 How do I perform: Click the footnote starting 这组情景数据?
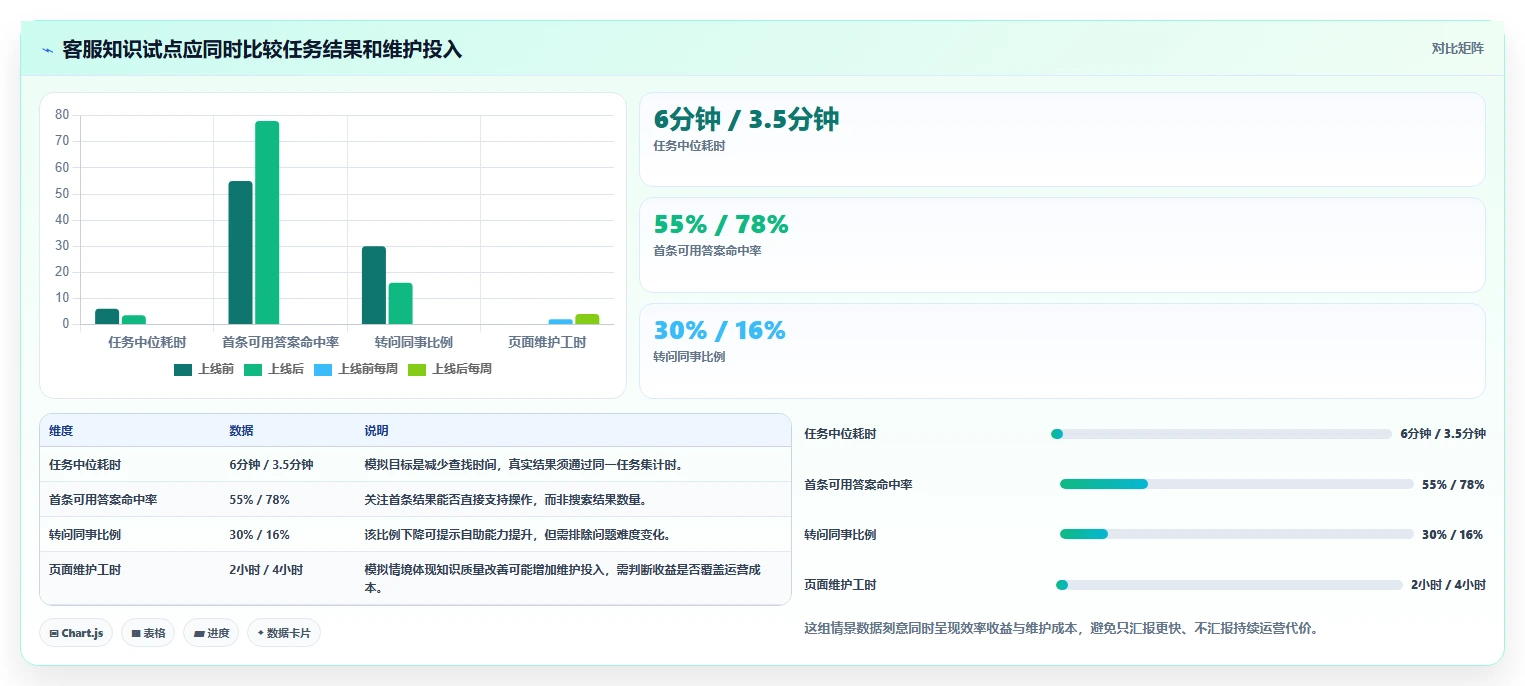click(1061, 629)
